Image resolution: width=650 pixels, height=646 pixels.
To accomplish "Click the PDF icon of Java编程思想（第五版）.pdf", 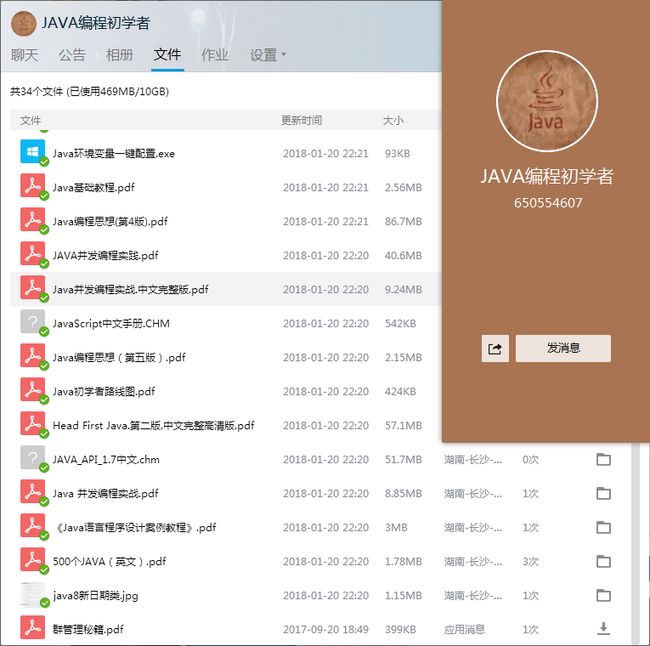I will click(x=32, y=356).
